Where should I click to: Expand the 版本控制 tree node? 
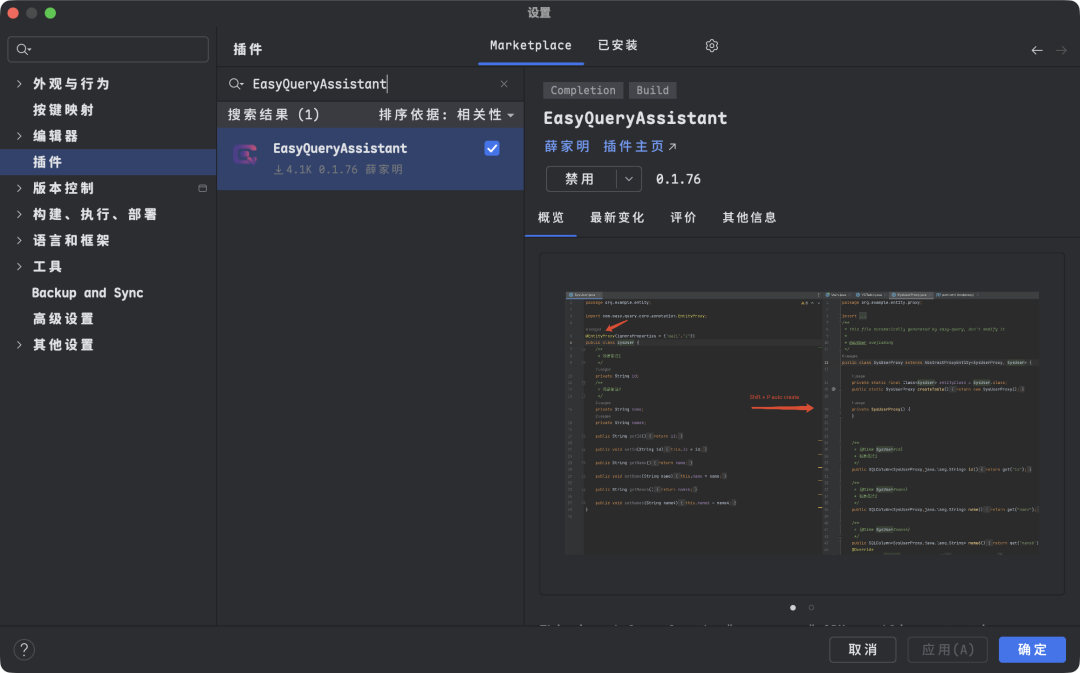[19, 188]
